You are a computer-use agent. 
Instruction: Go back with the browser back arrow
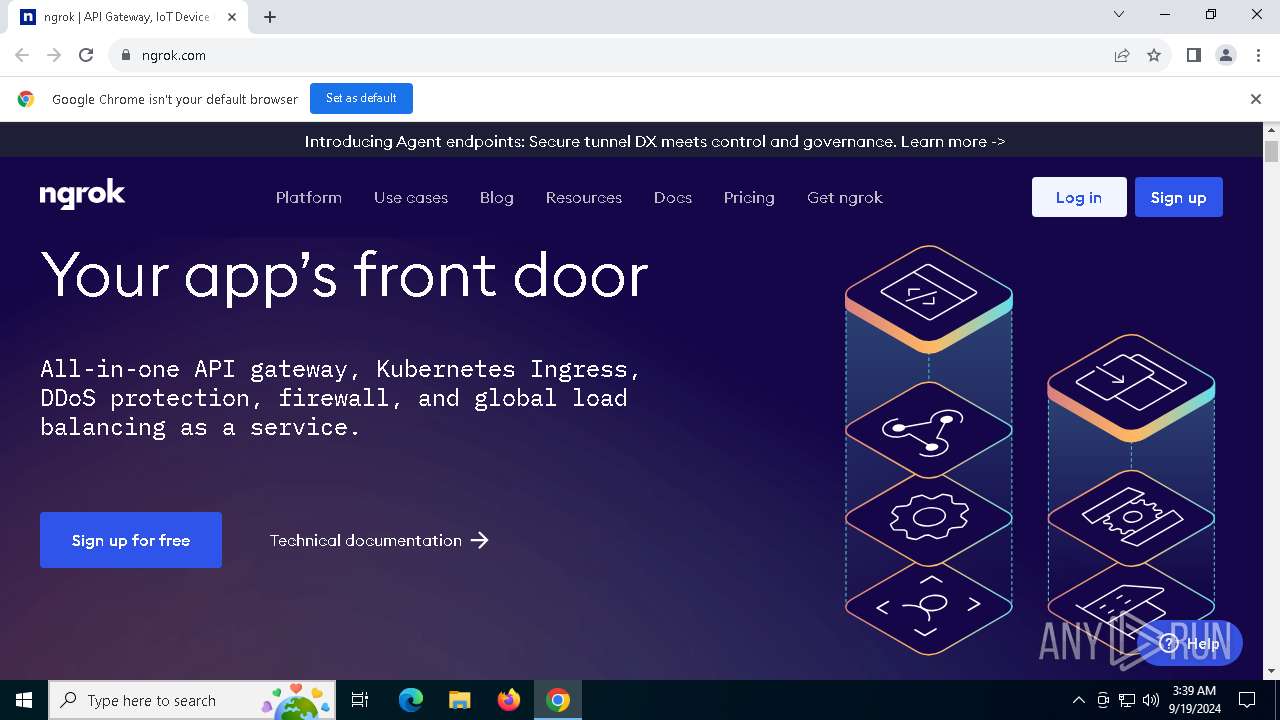[22, 55]
